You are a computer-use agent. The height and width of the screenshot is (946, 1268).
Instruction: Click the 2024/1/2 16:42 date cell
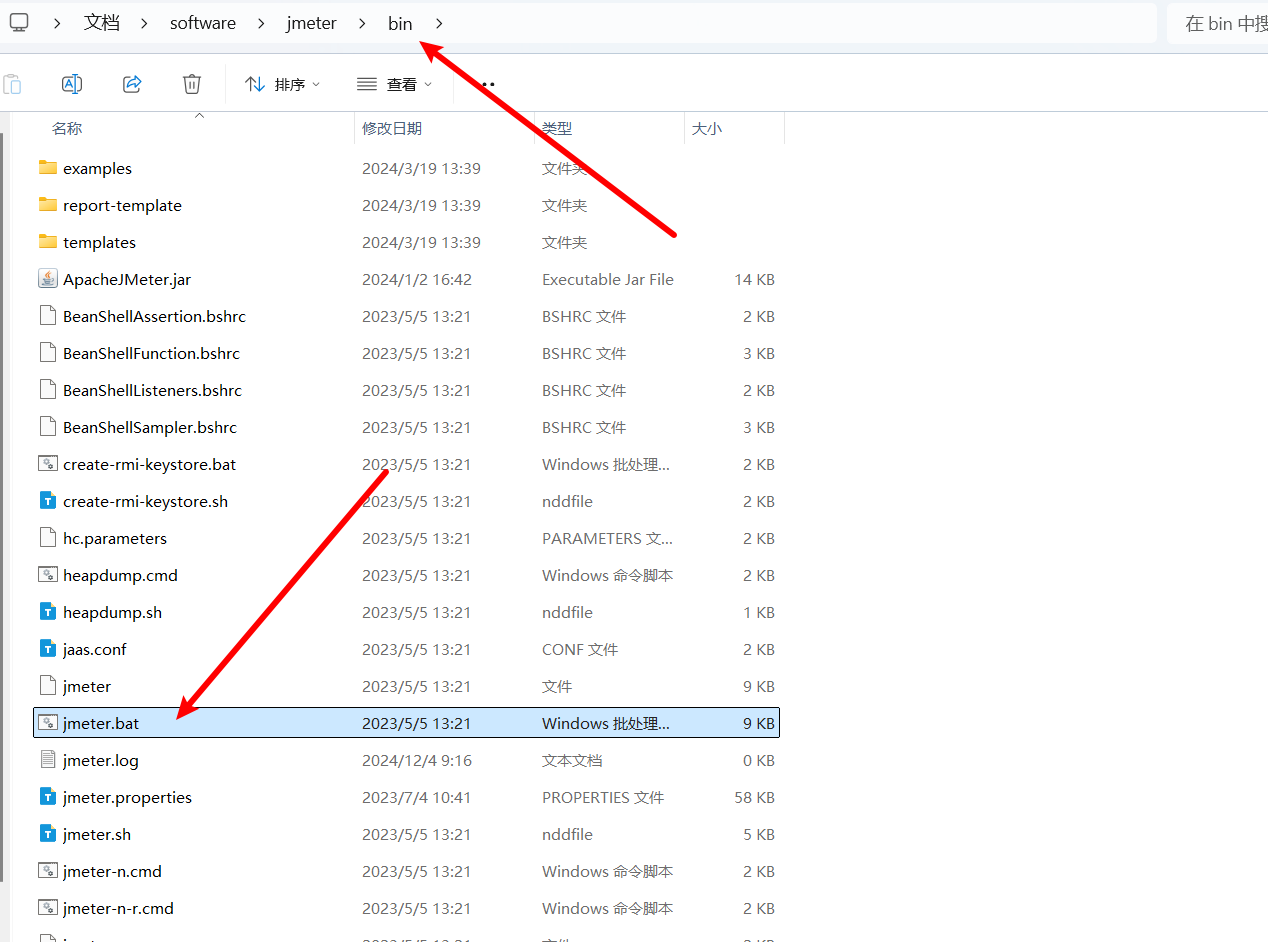coord(416,279)
